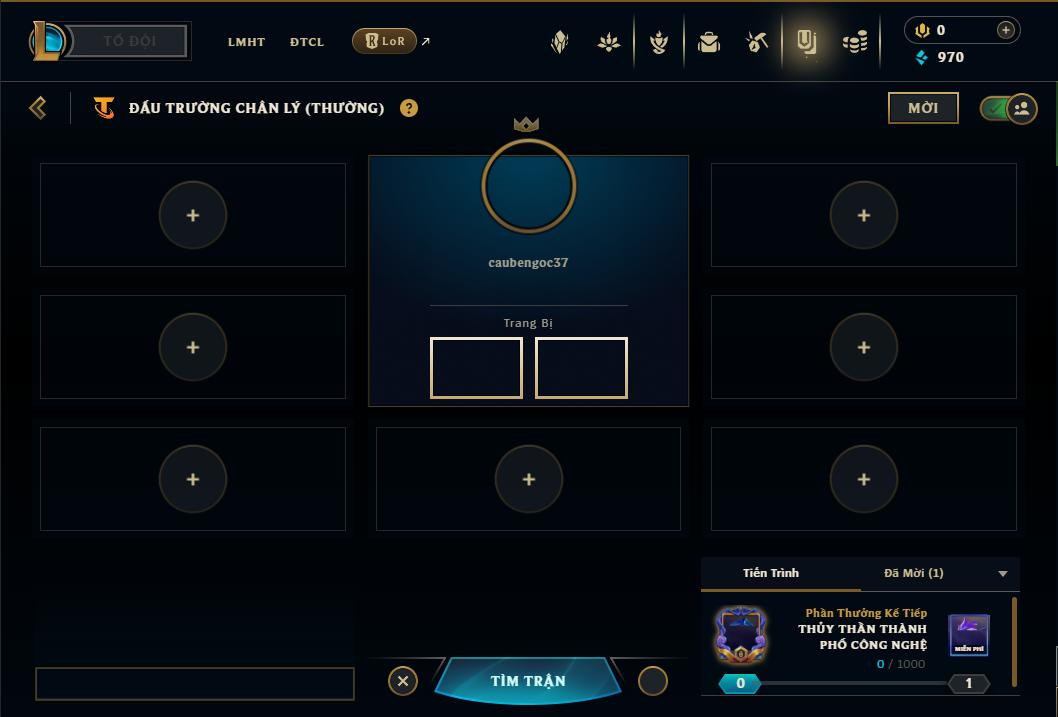Click the plus button to buy RP
Viewport: 1058px width, 717px height.
click(1005, 30)
